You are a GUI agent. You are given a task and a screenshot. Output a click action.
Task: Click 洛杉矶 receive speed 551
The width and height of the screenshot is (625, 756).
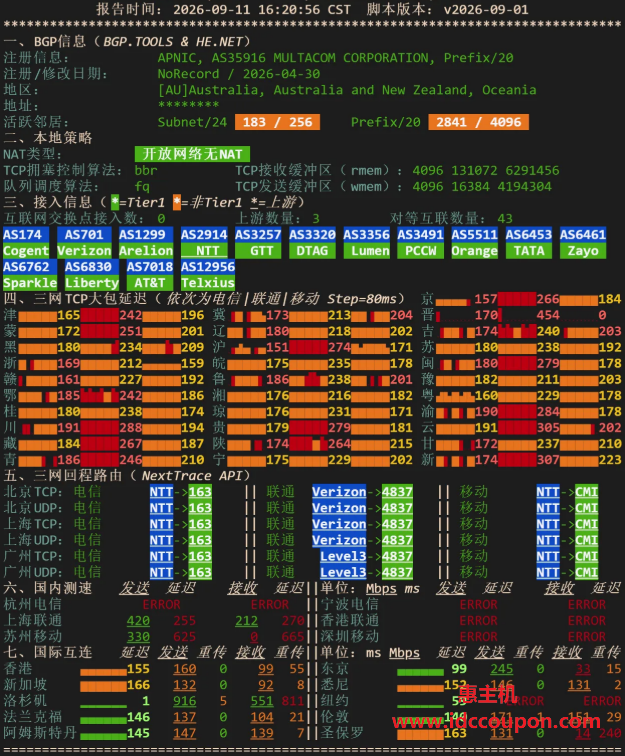point(262,701)
